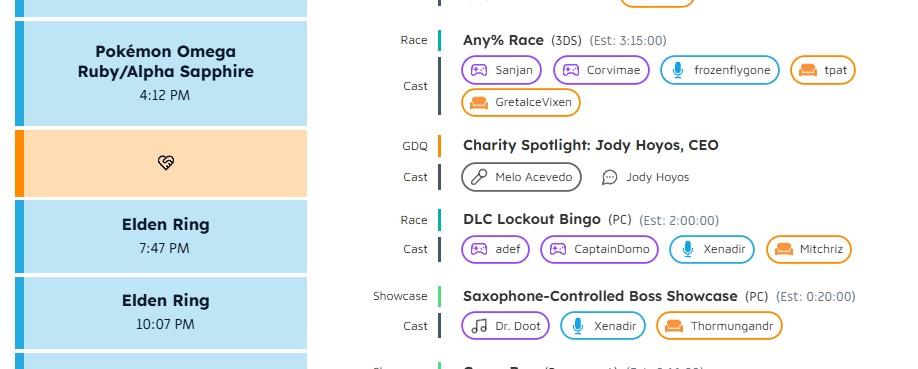Click the couch icon next to tpat
918x369 pixels.
coord(808,70)
